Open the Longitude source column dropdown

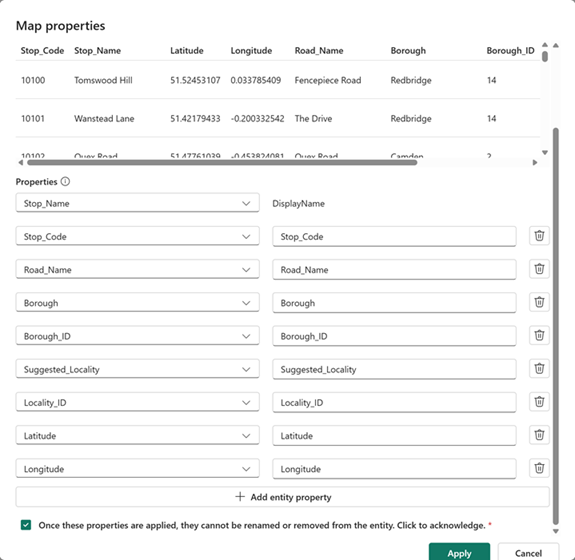click(138, 469)
